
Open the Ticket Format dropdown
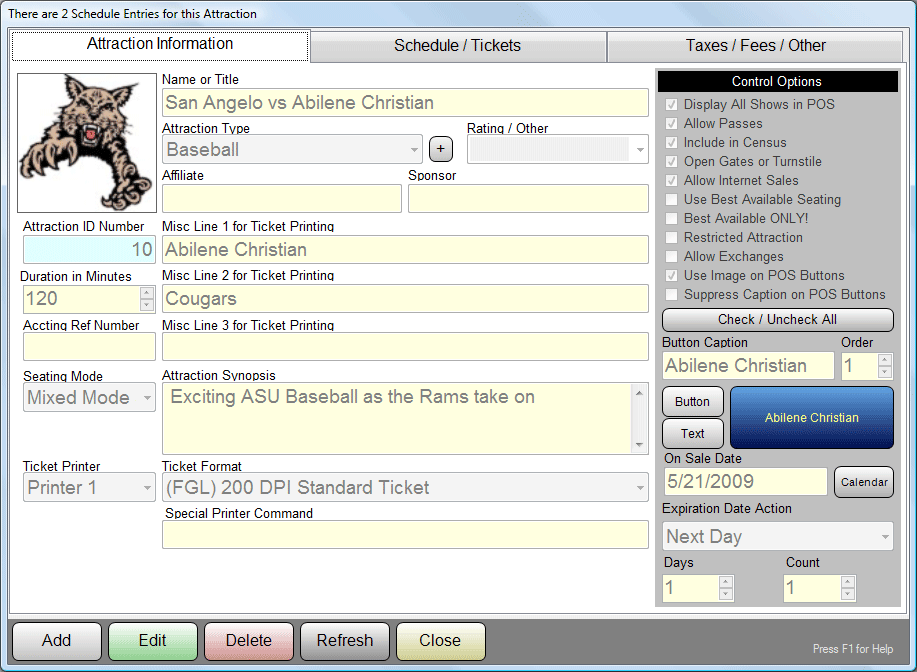[405, 487]
